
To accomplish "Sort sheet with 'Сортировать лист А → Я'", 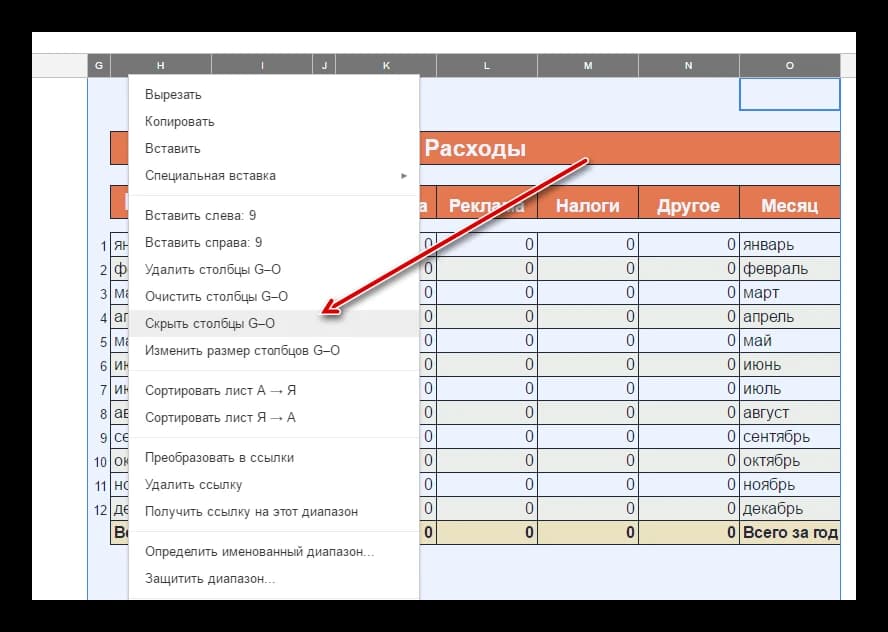I will point(220,390).
